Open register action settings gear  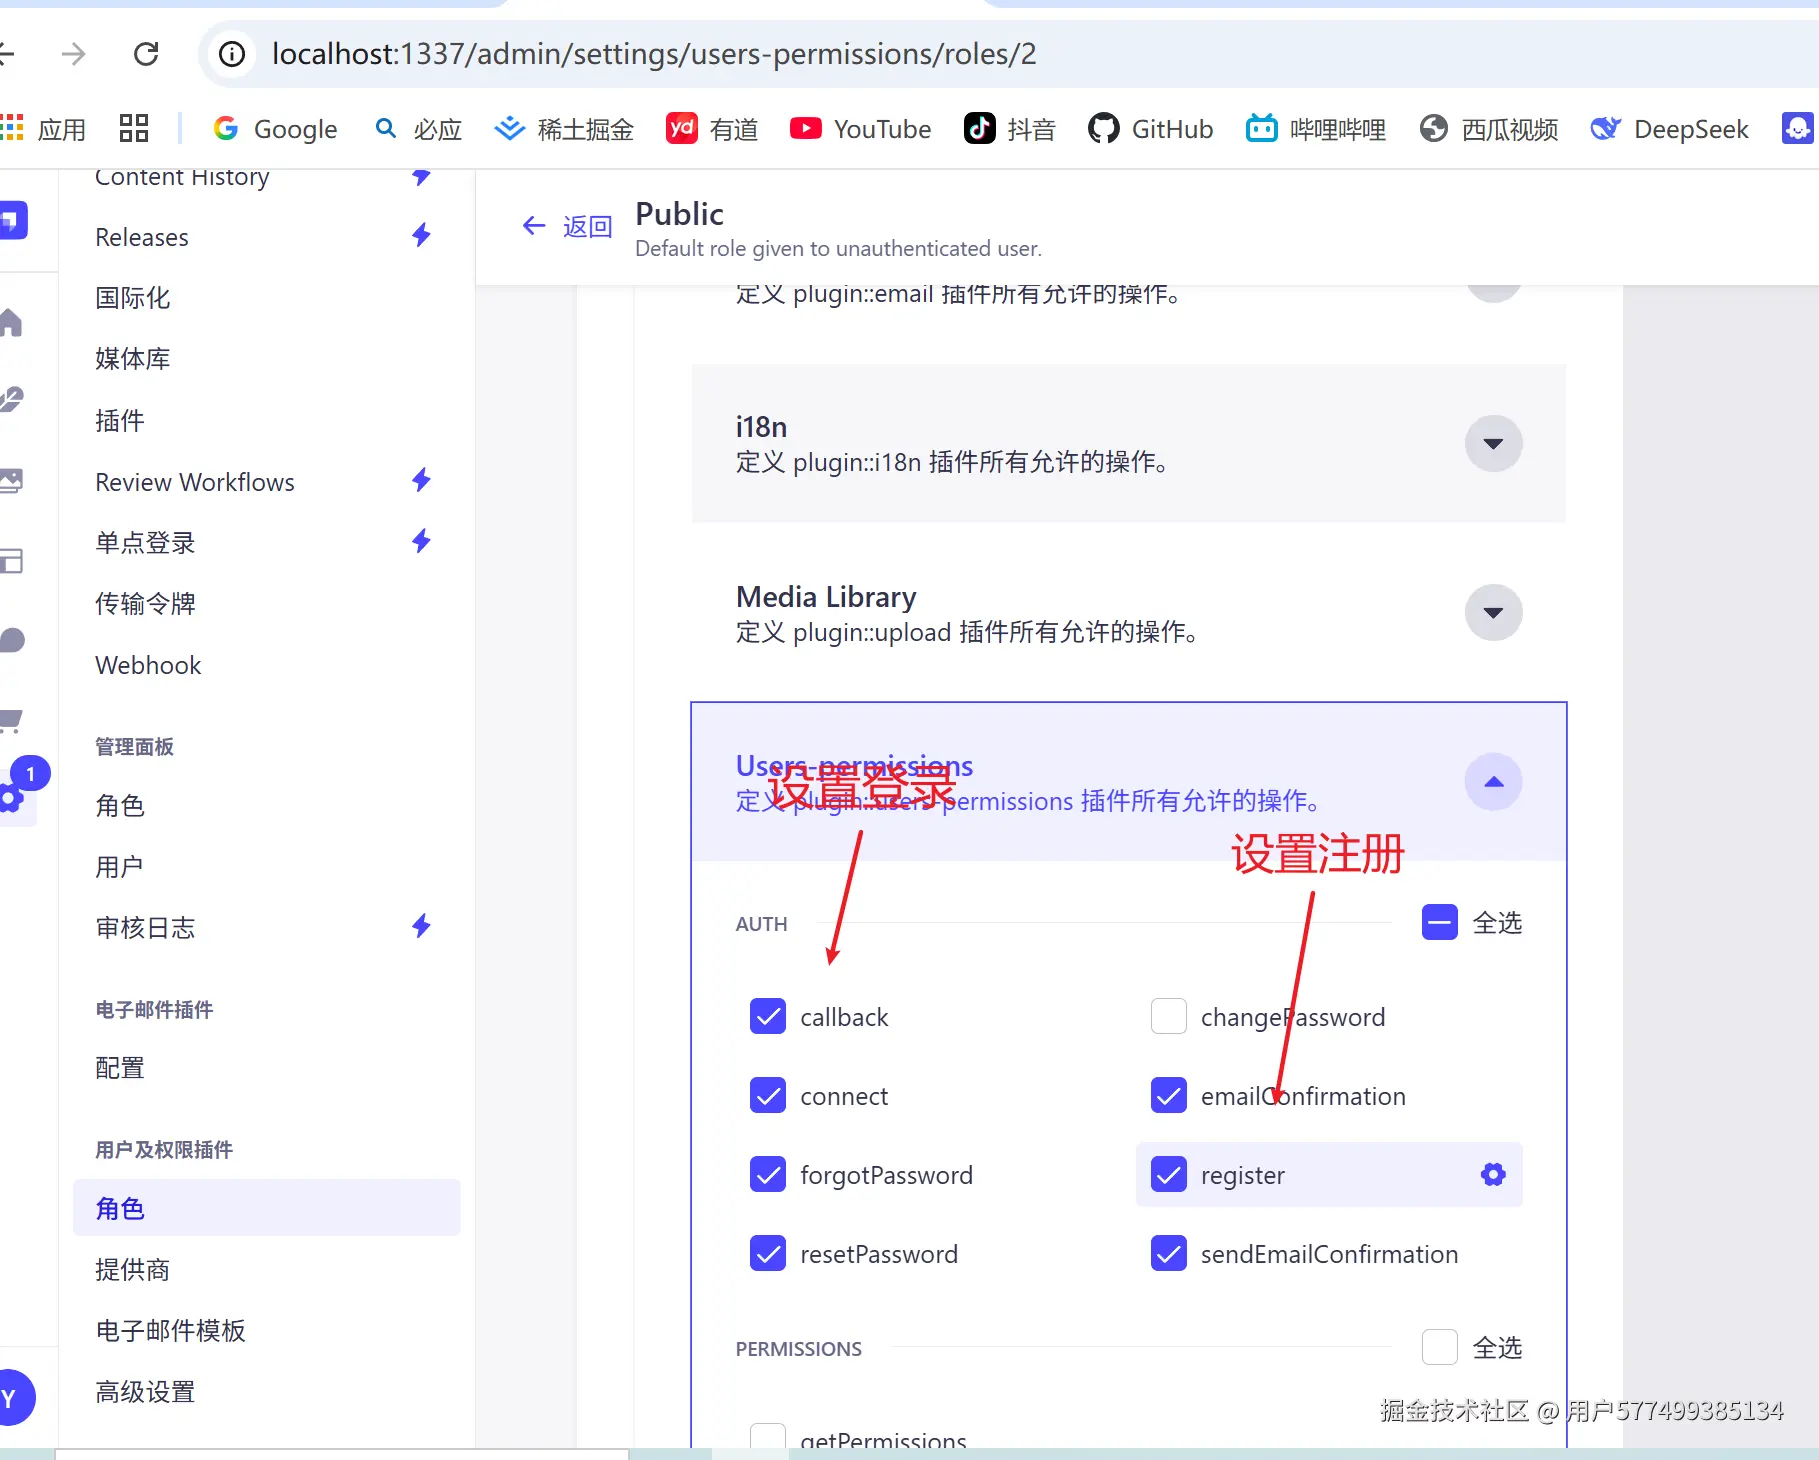[1493, 1174]
